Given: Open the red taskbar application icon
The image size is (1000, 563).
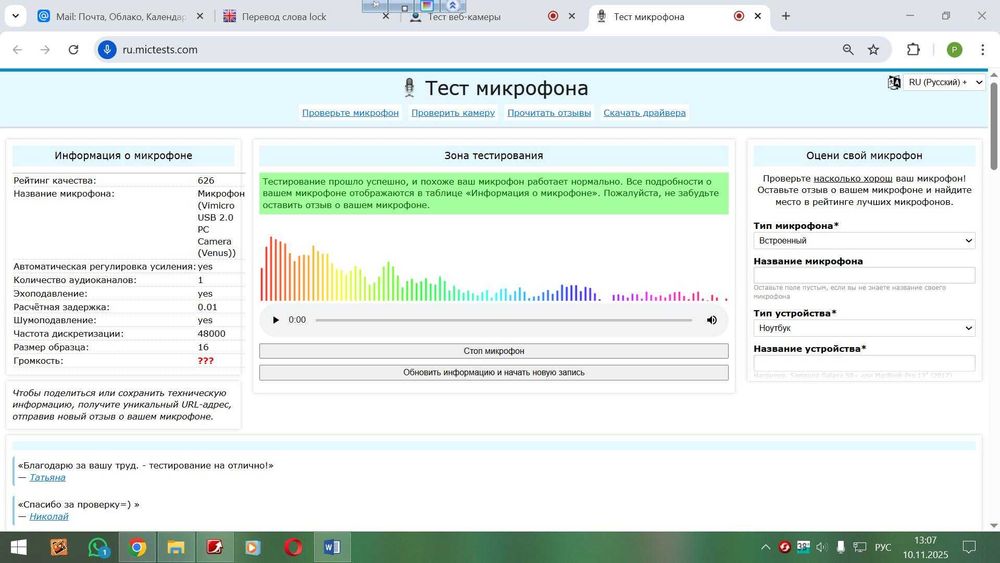Looking at the screenshot, I should point(214,547).
